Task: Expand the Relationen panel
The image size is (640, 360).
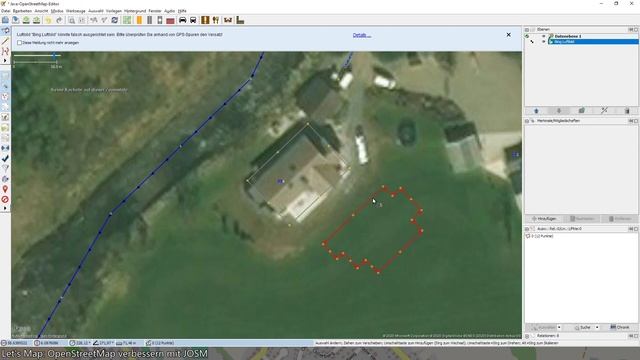Action: [527, 336]
